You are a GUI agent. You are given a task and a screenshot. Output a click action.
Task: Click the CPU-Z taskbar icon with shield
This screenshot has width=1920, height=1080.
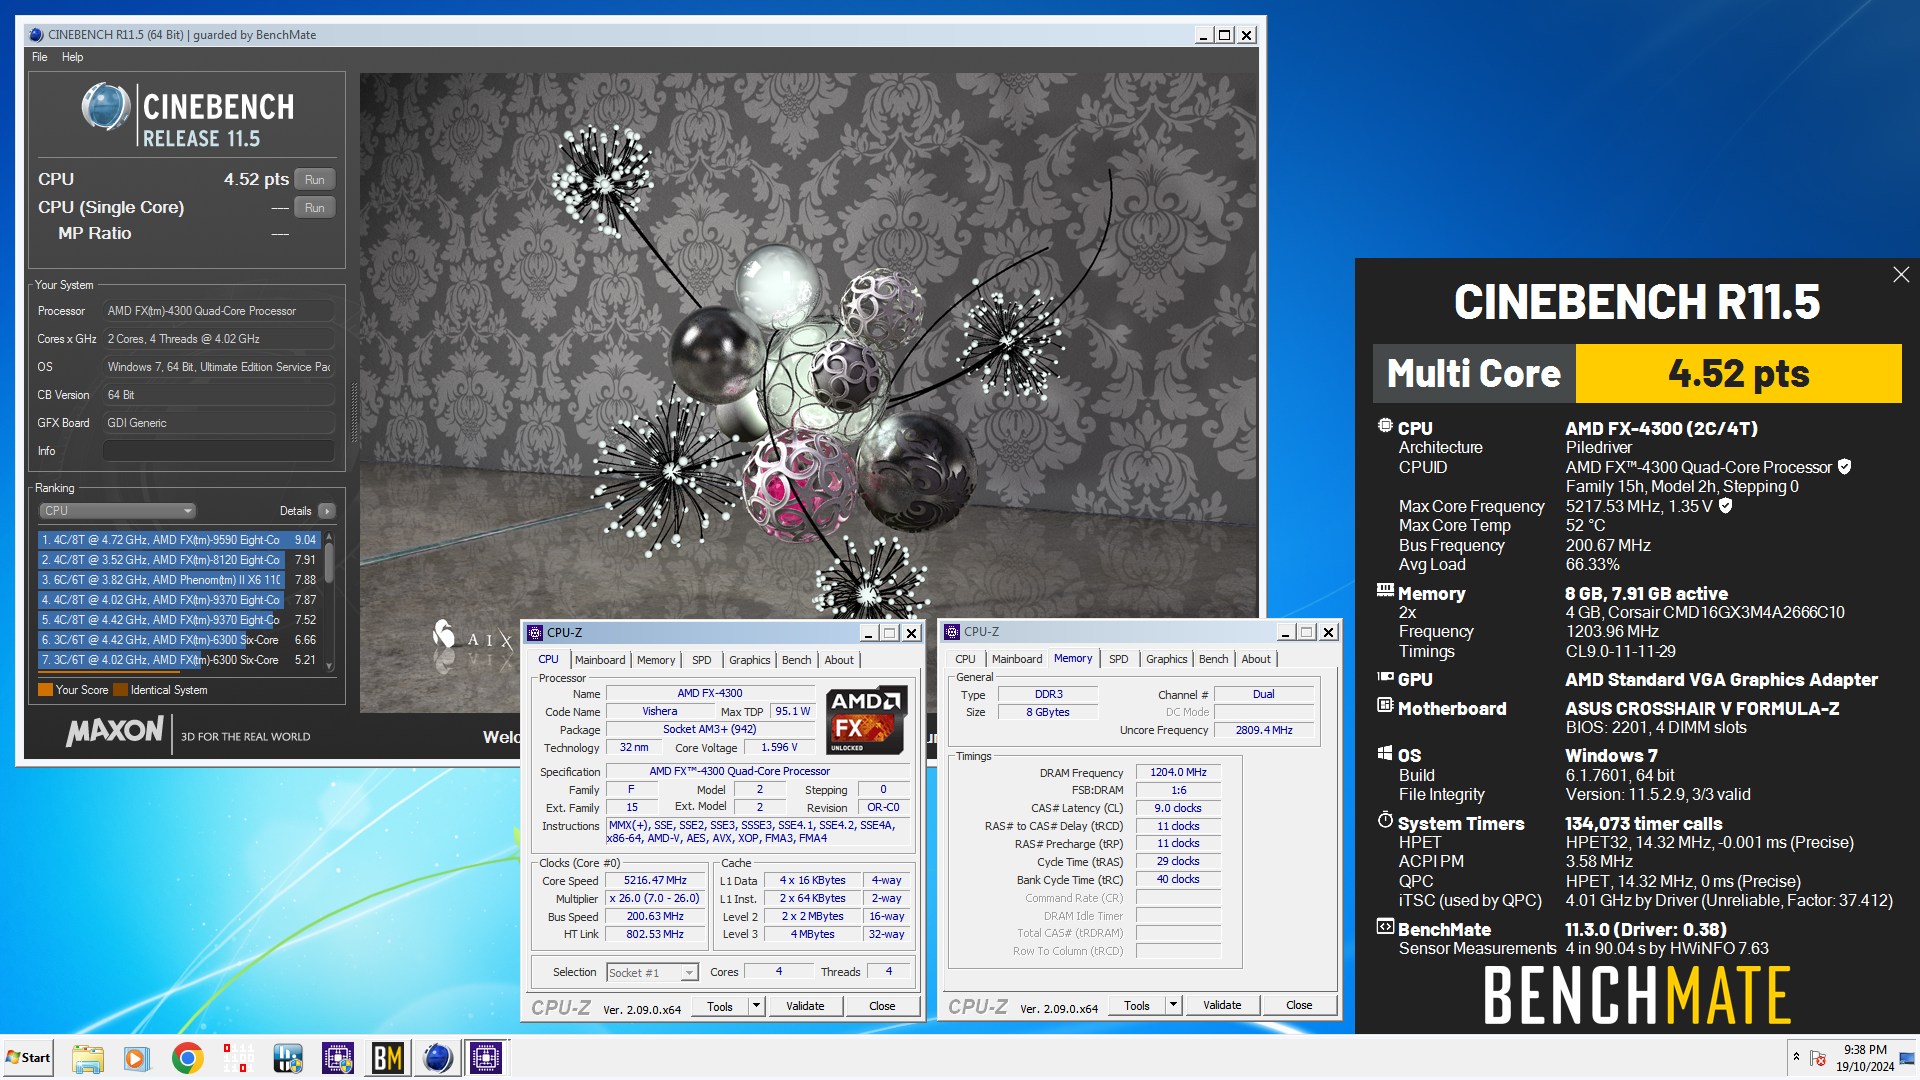pyautogui.click(x=338, y=1058)
